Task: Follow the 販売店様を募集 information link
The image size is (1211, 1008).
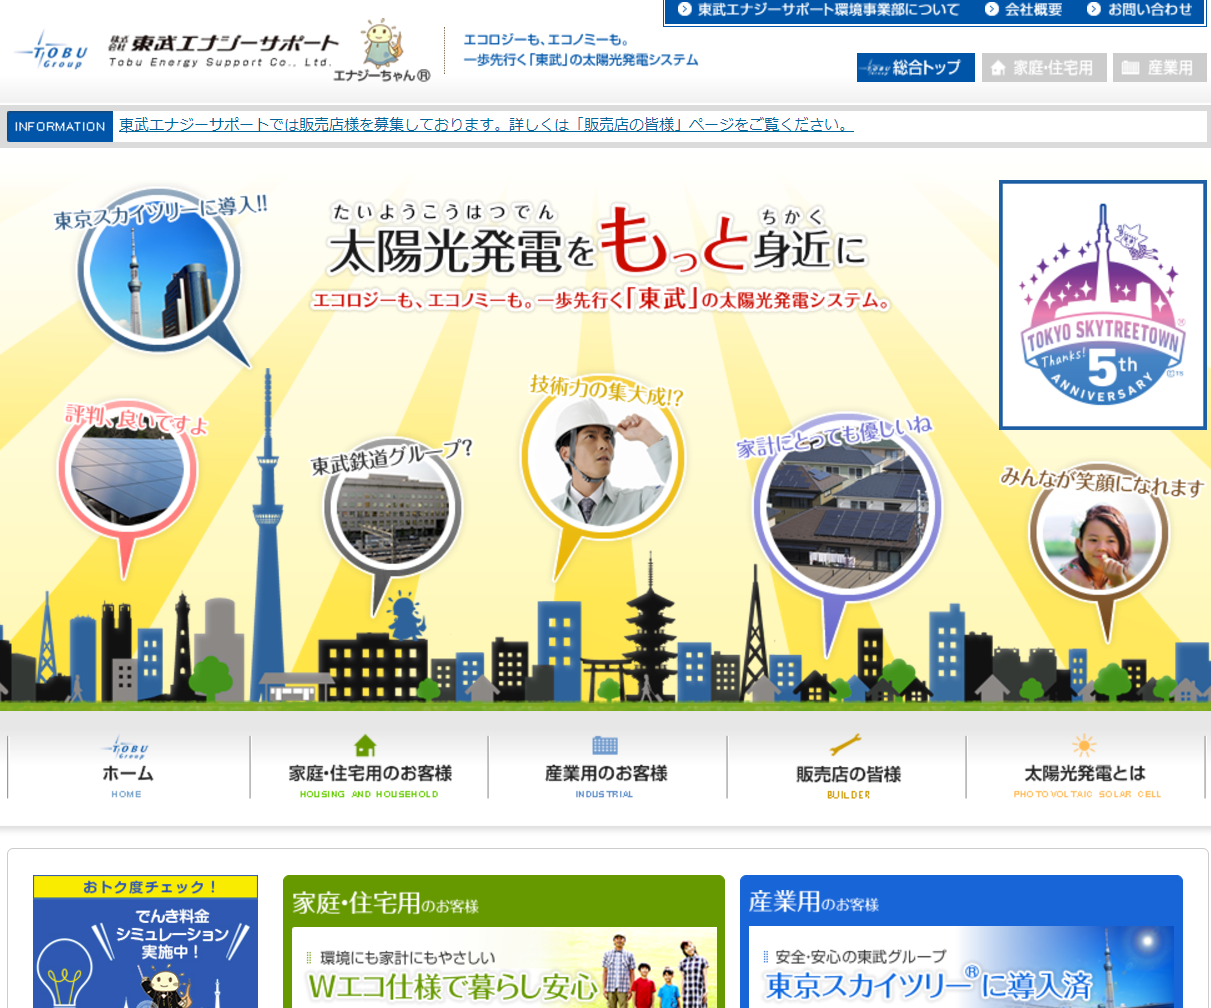Action: pyautogui.click(x=486, y=125)
